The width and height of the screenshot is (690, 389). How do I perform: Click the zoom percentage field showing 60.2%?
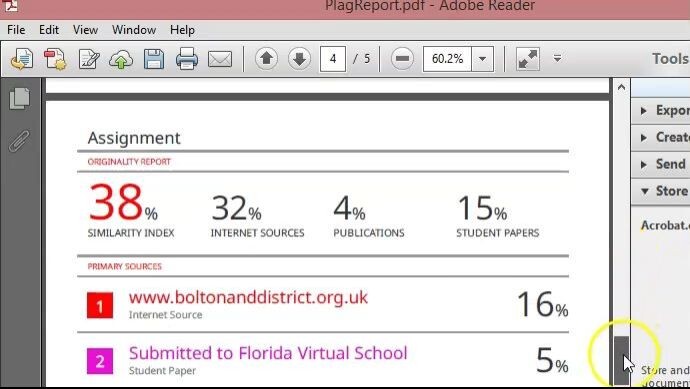pyautogui.click(x=447, y=59)
